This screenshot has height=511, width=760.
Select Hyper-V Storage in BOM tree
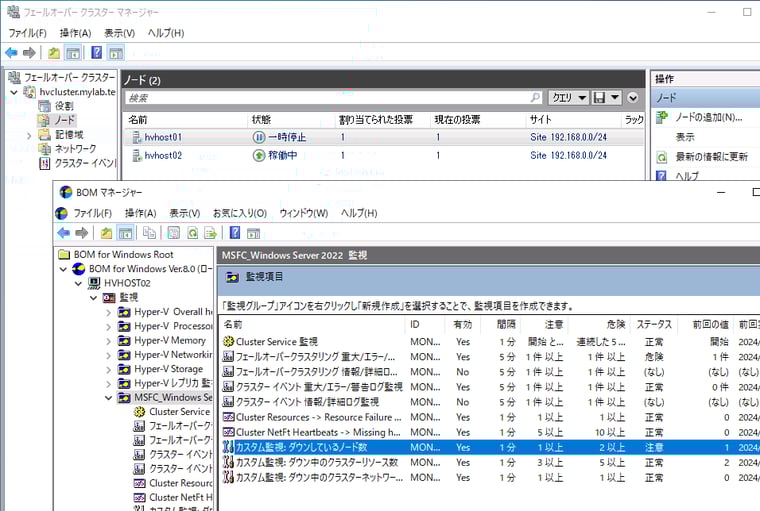point(169,369)
